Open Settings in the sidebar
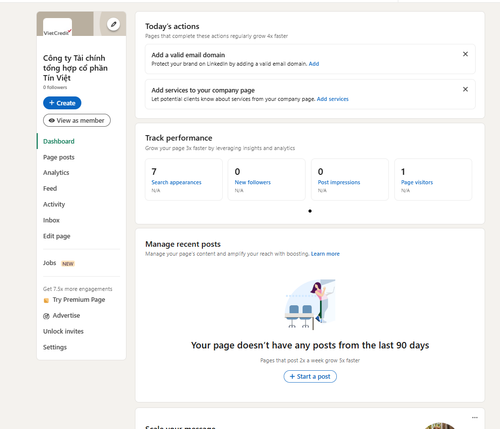 55,347
